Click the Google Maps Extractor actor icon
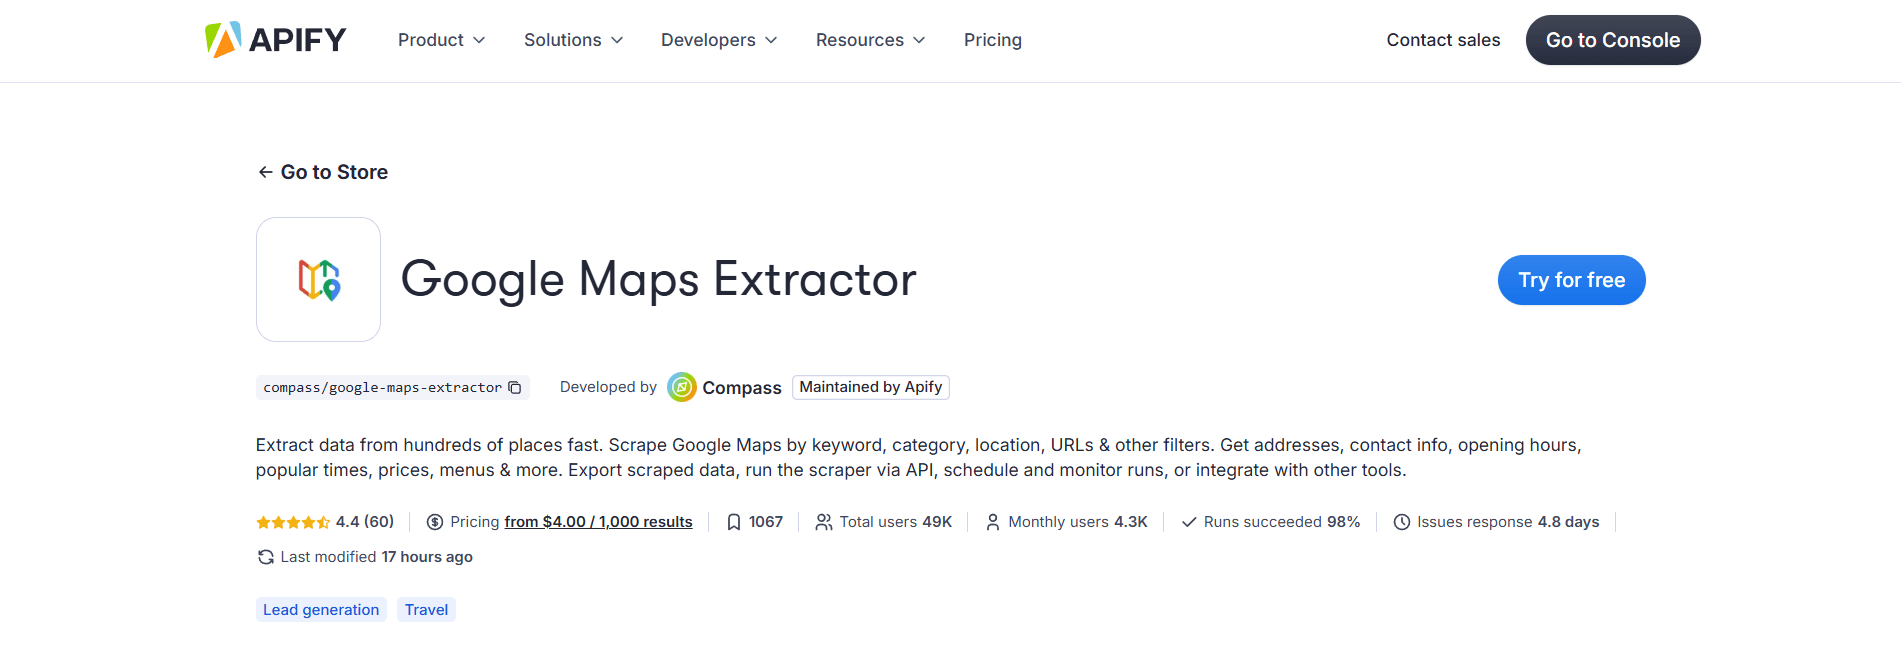 318,280
